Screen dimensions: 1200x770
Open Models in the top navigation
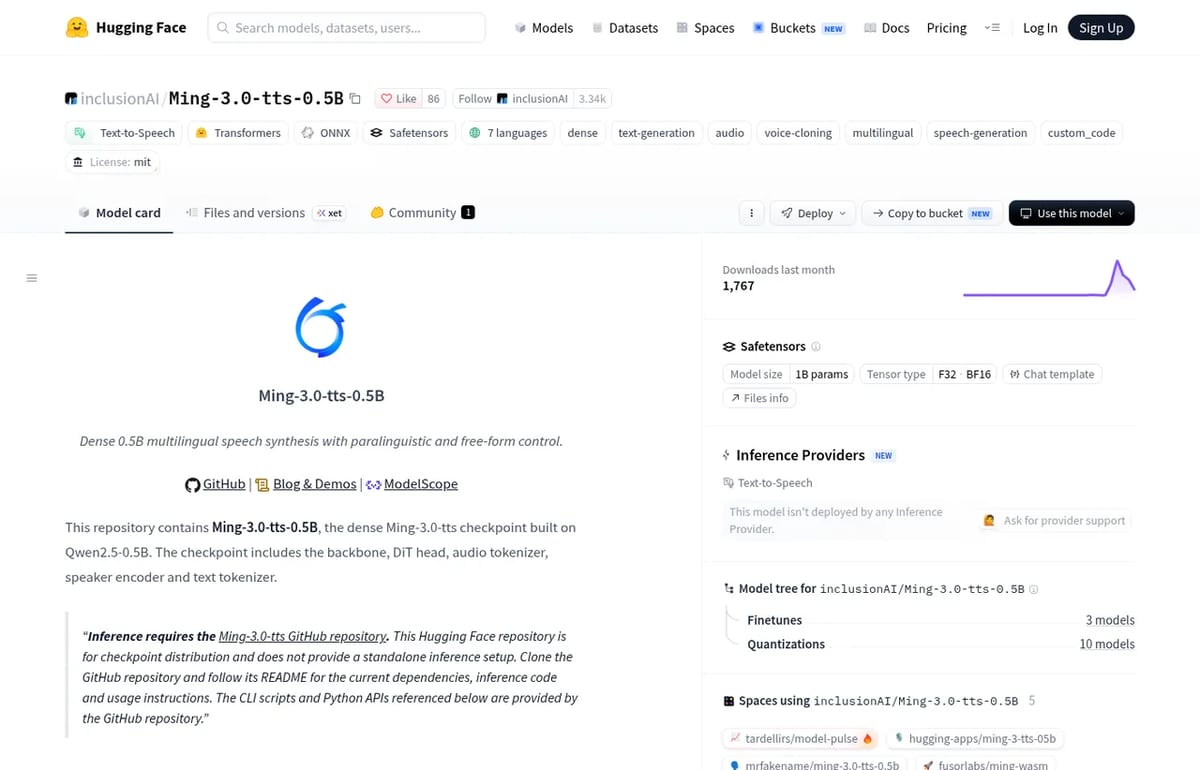click(x=543, y=28)
